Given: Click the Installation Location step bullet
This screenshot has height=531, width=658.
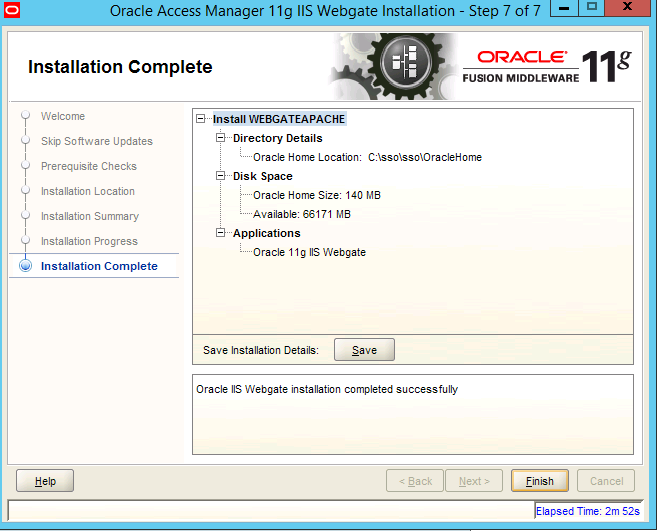Looking at the screenshot, I should tap(26, 190).
